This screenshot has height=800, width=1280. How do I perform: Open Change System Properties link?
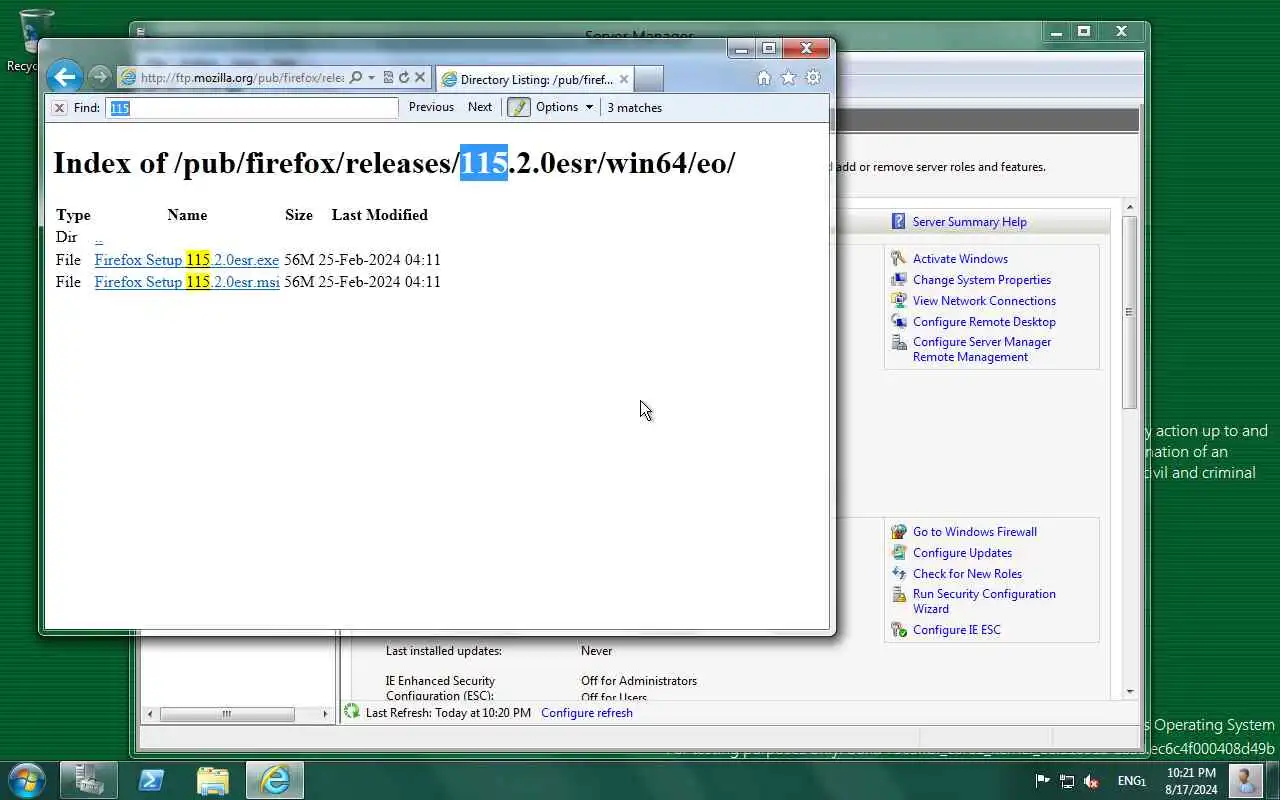click(982, 280)
